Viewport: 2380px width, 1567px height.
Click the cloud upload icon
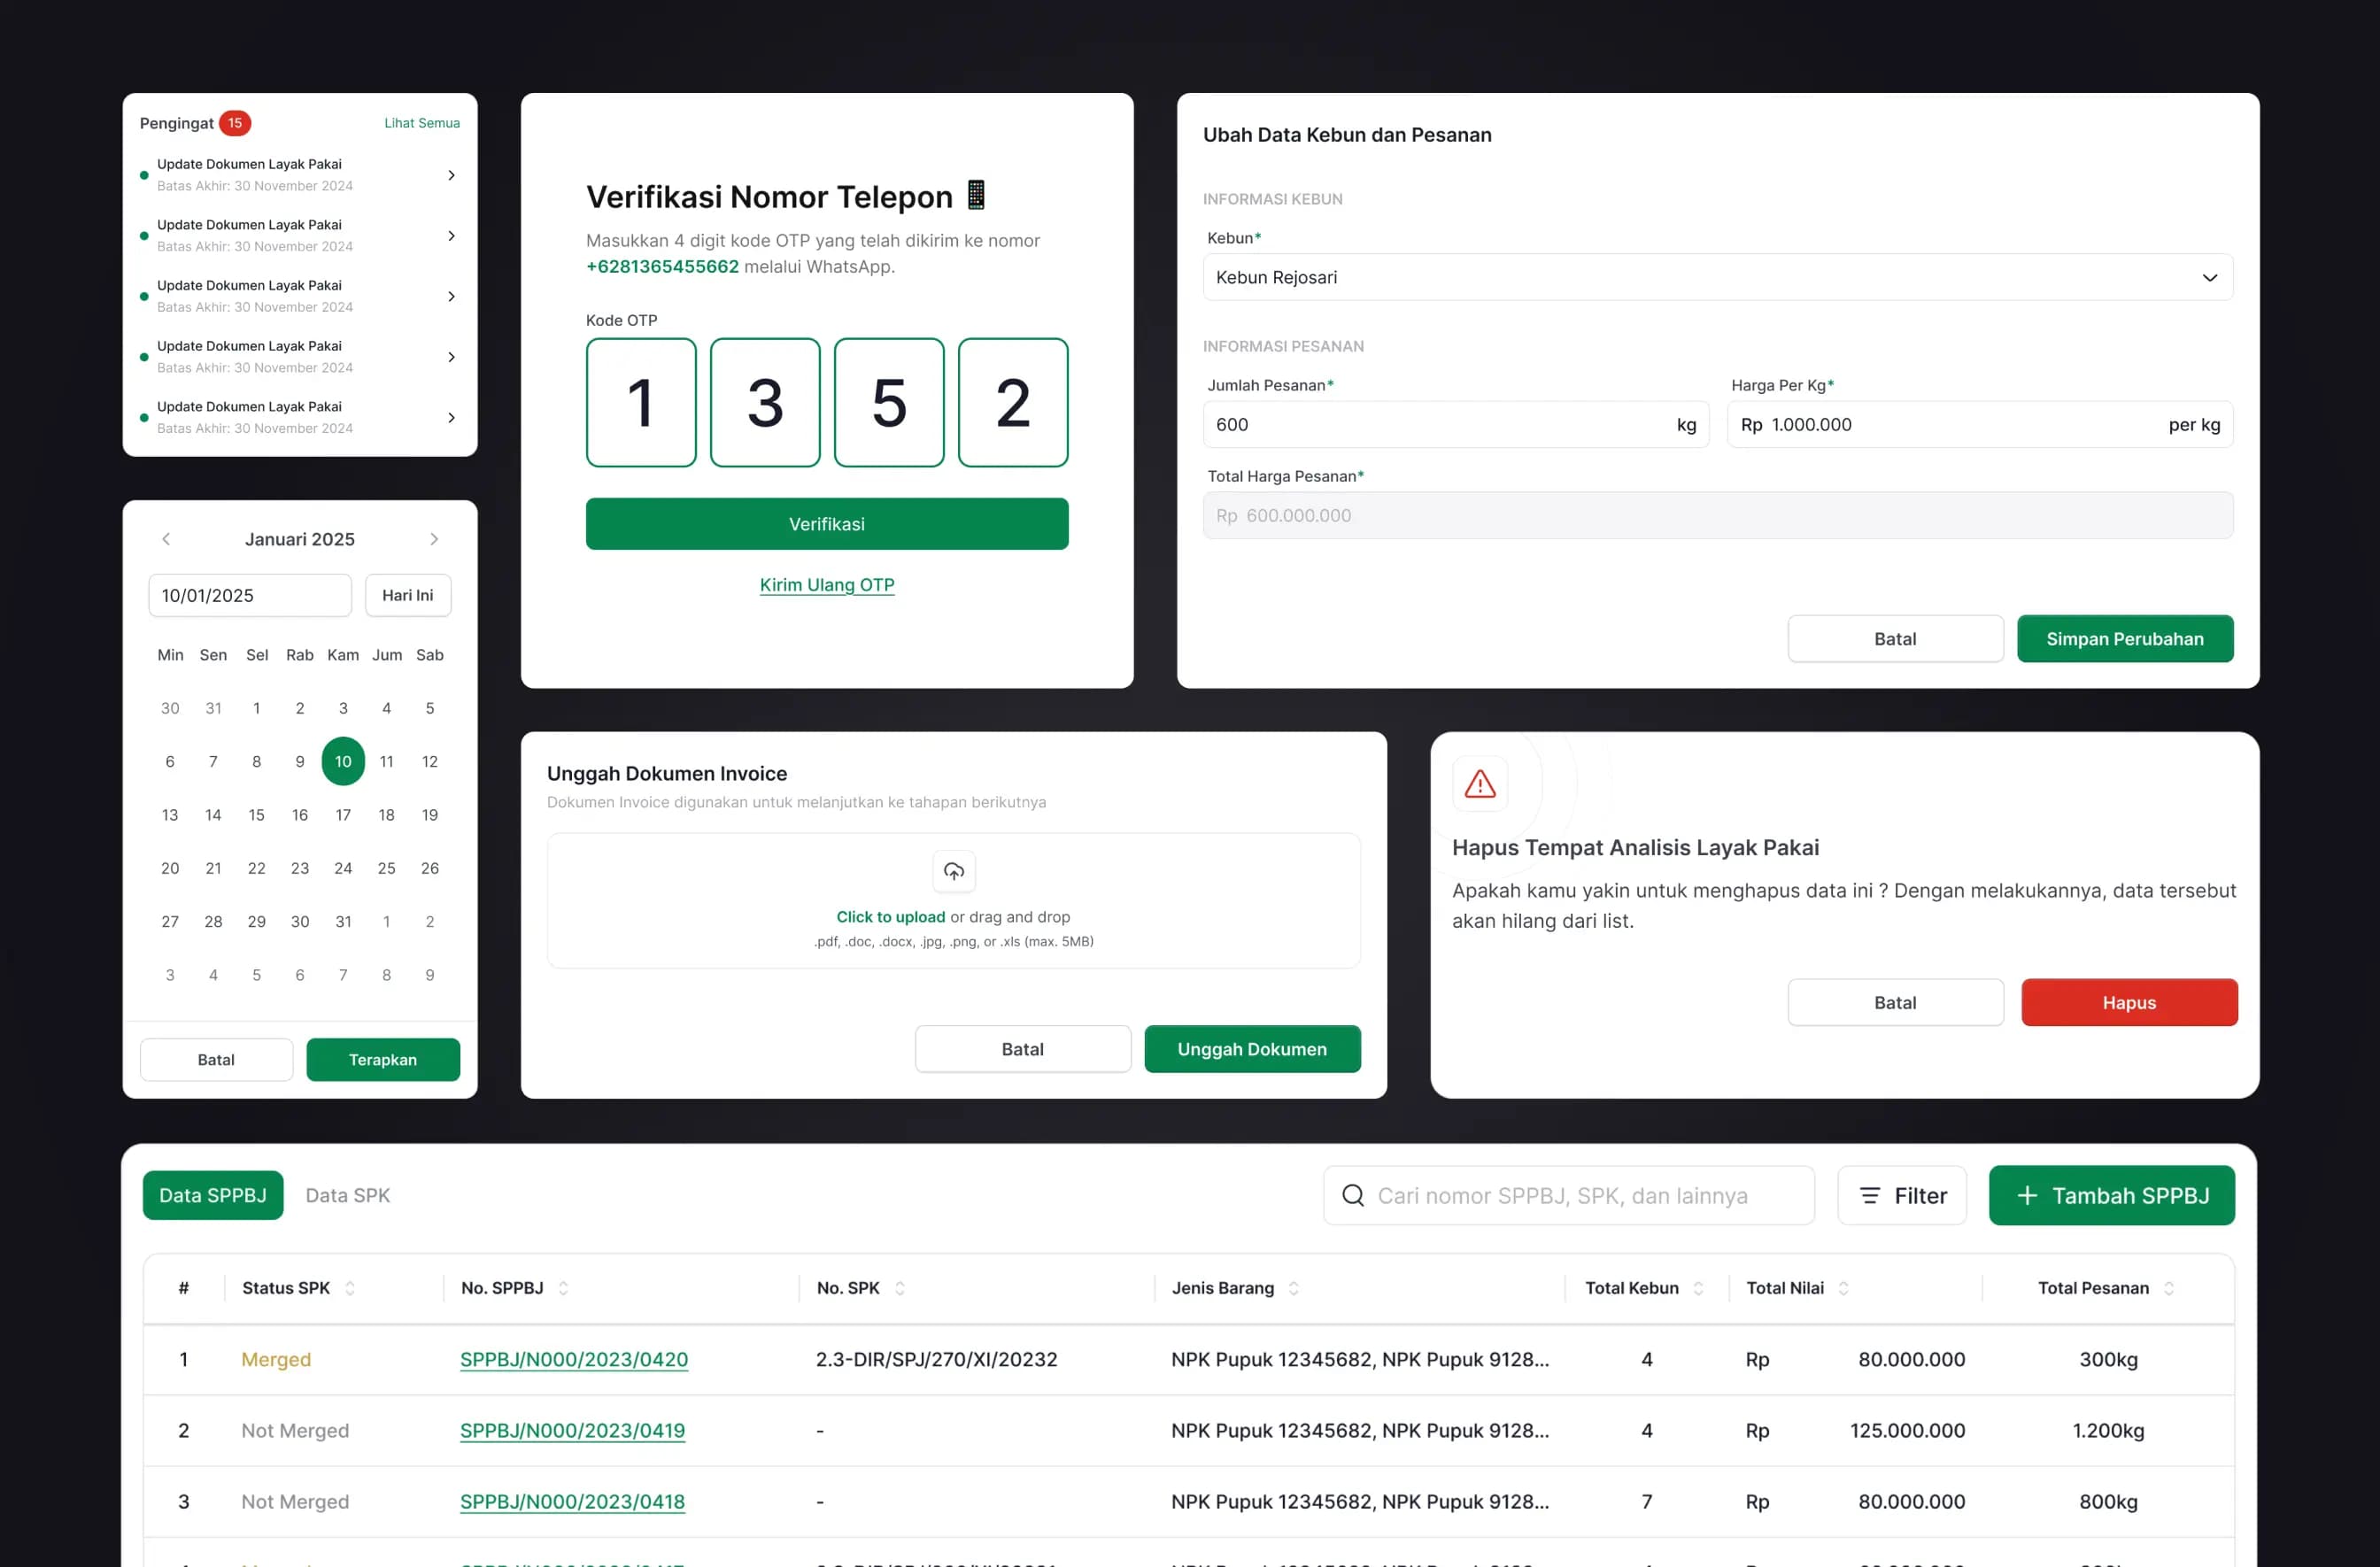tap(953, 871)
